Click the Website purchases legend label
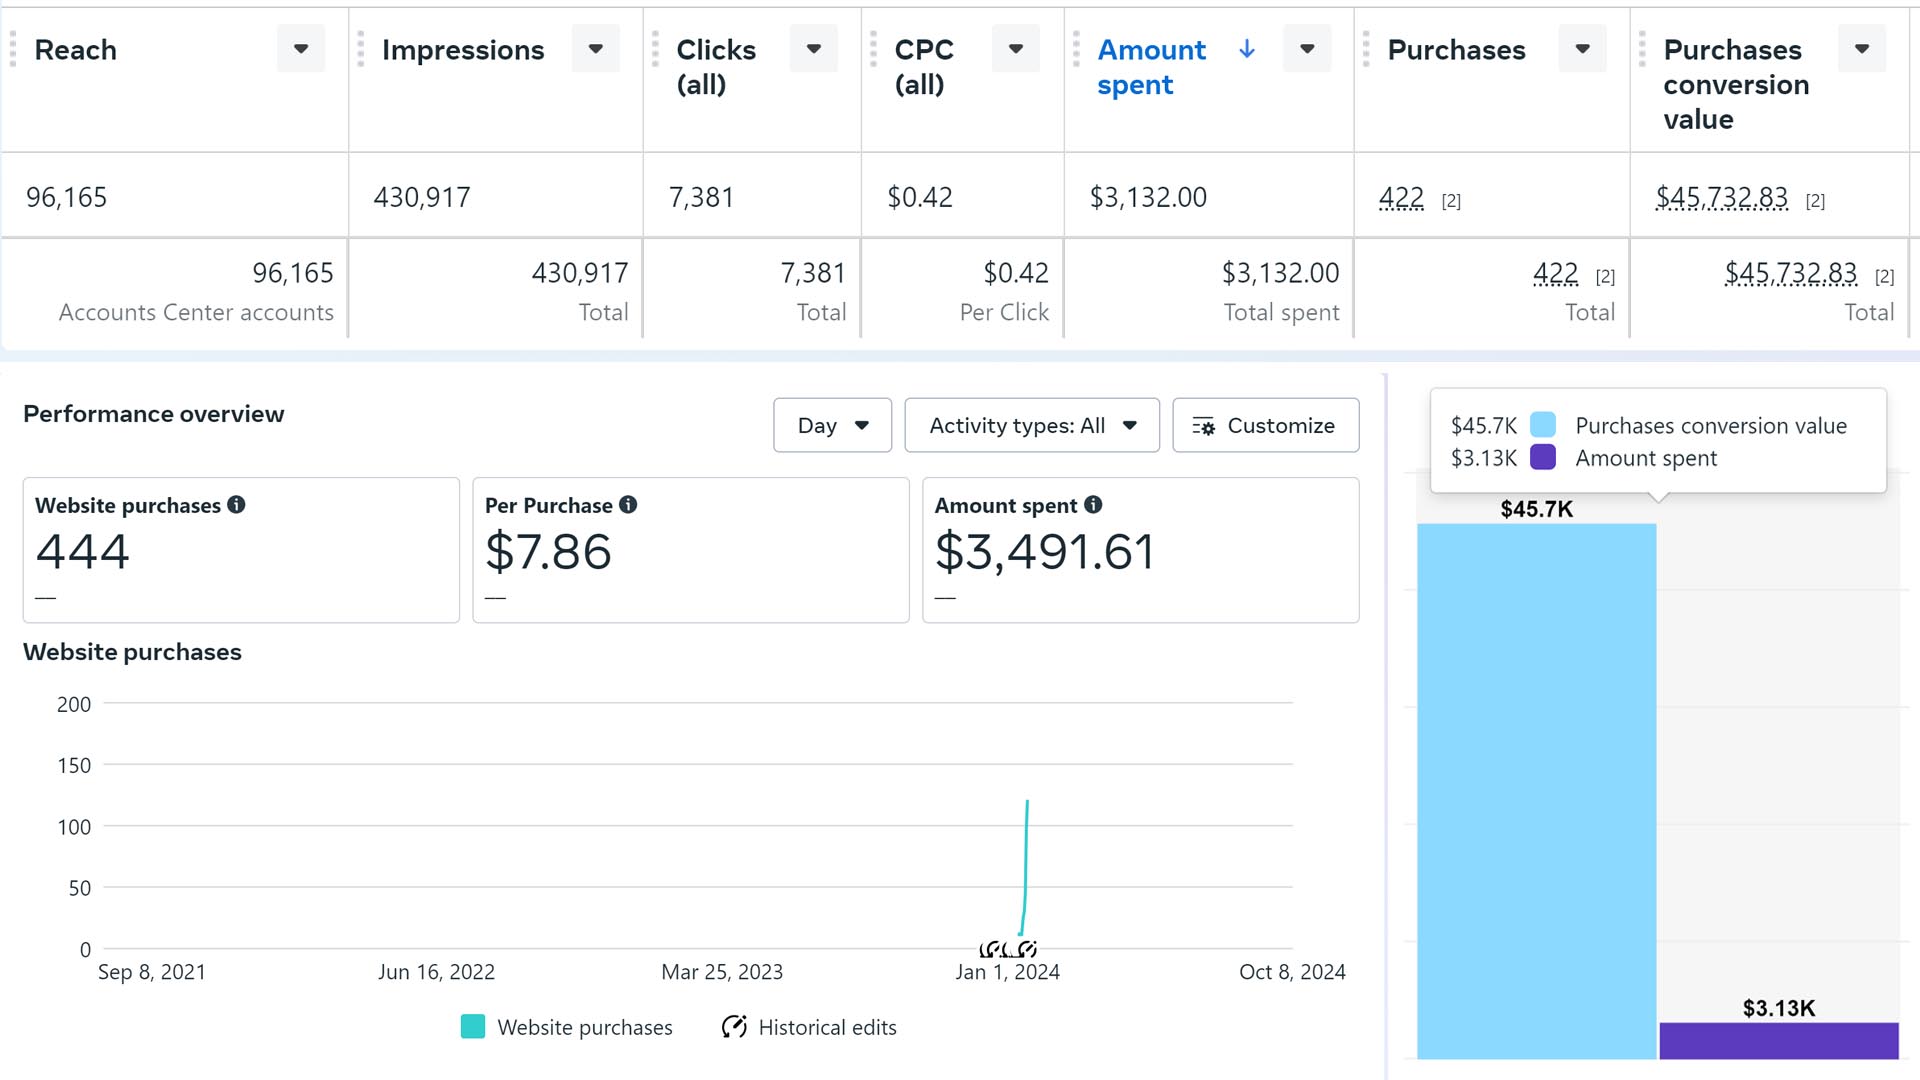This screenshot has width=1920, height=1080. 585,1027
